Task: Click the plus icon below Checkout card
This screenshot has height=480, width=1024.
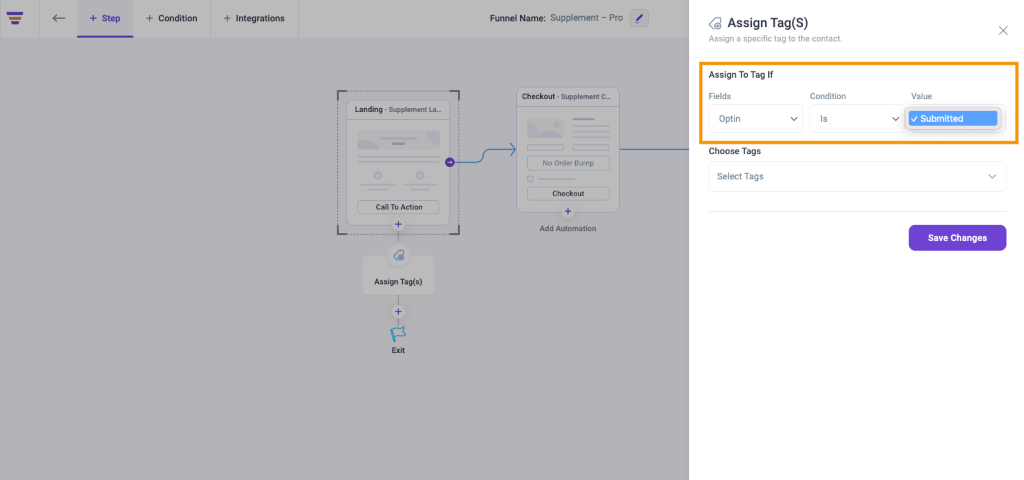Action: (x=568, y=212)
